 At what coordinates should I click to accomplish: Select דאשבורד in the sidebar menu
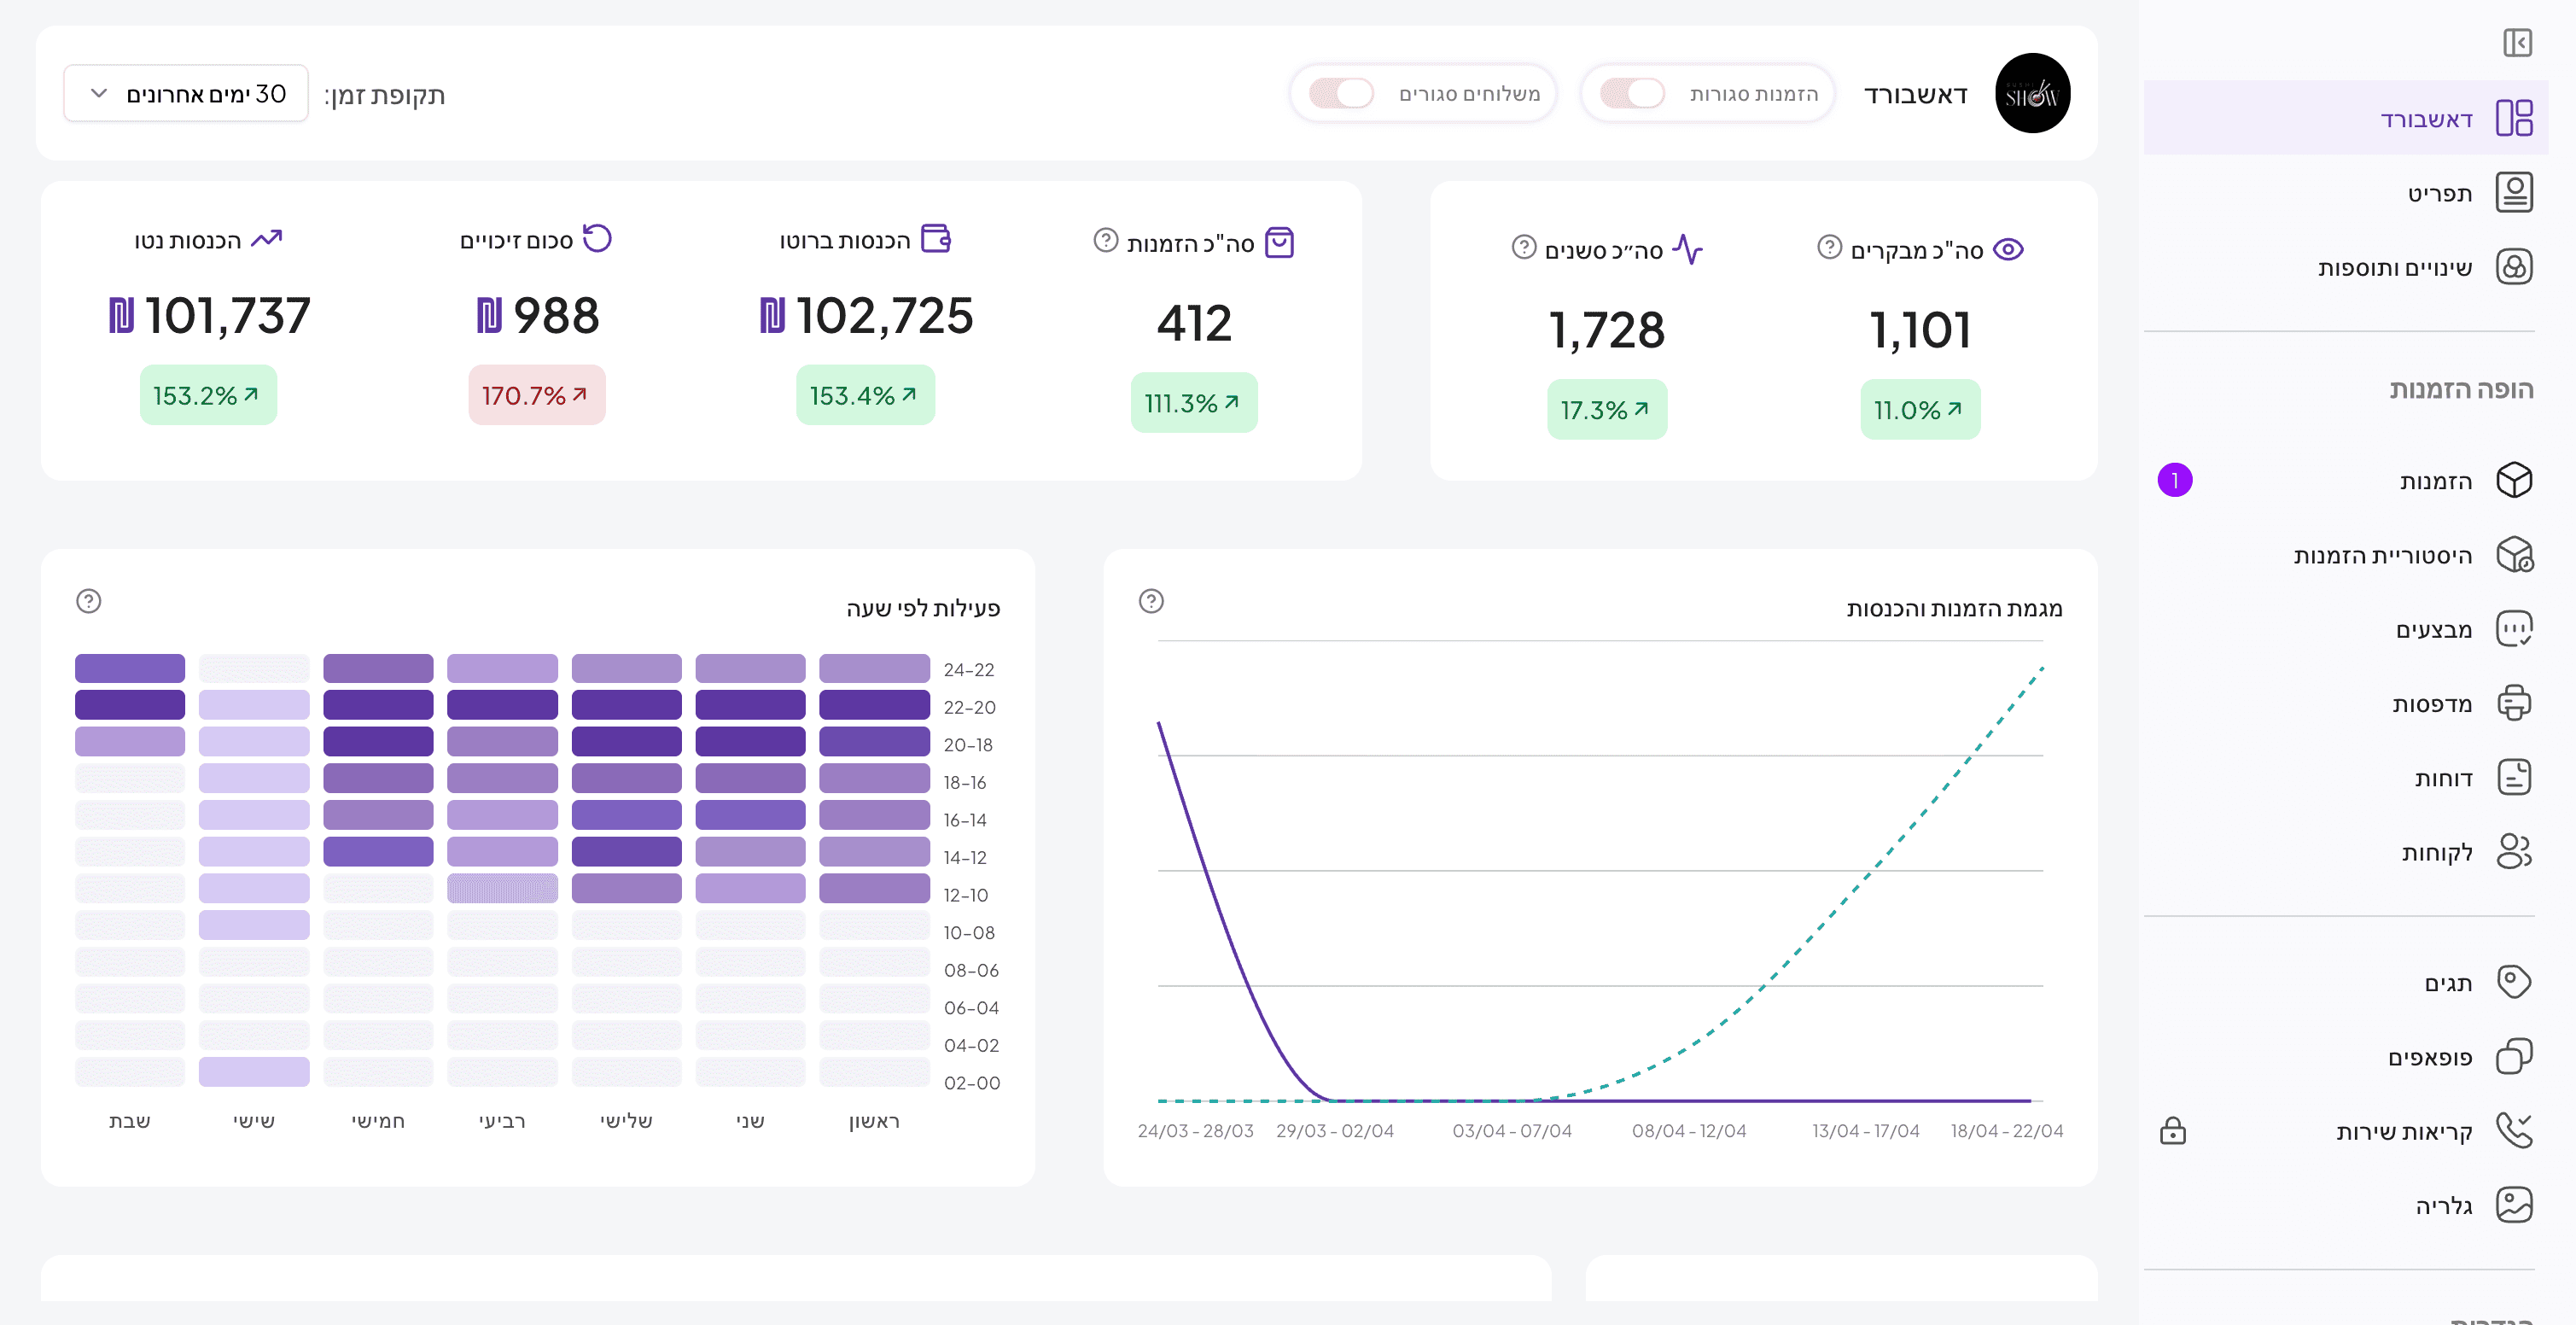pyautogui.click(x=2425, y=119)
